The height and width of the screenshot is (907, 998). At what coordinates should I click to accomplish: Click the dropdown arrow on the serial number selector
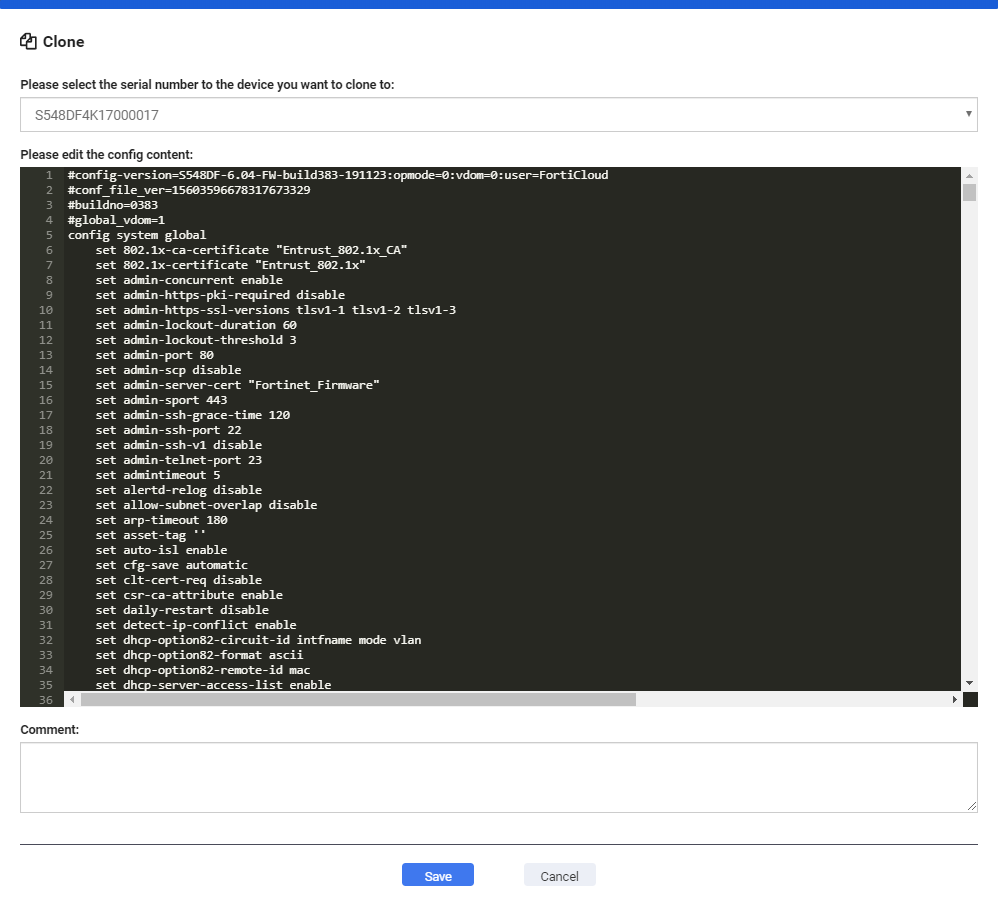968,114
